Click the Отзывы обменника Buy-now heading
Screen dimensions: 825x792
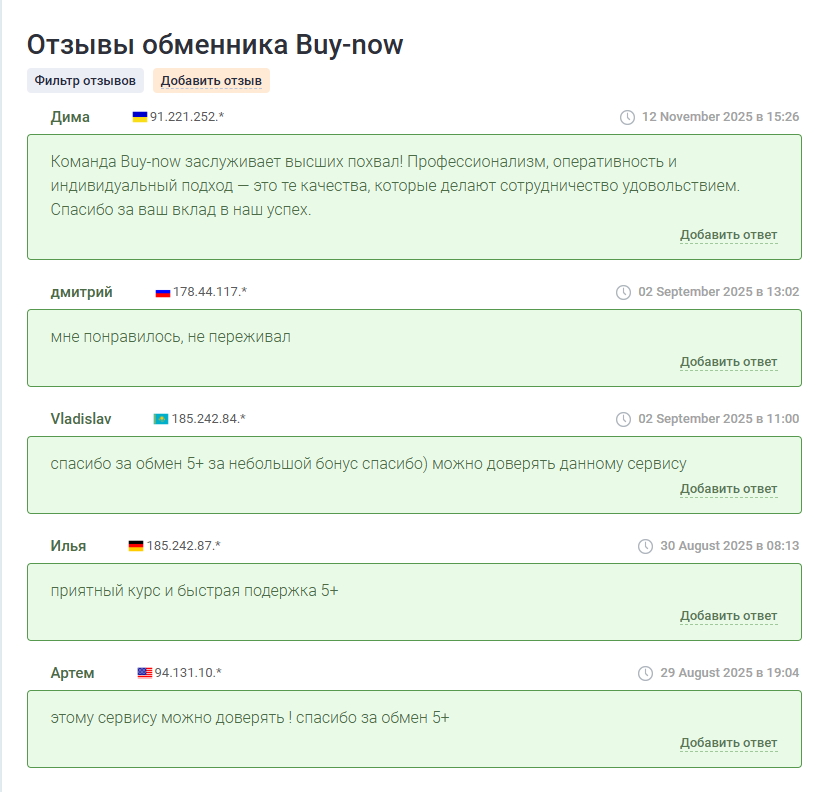[x=214, y=45]
